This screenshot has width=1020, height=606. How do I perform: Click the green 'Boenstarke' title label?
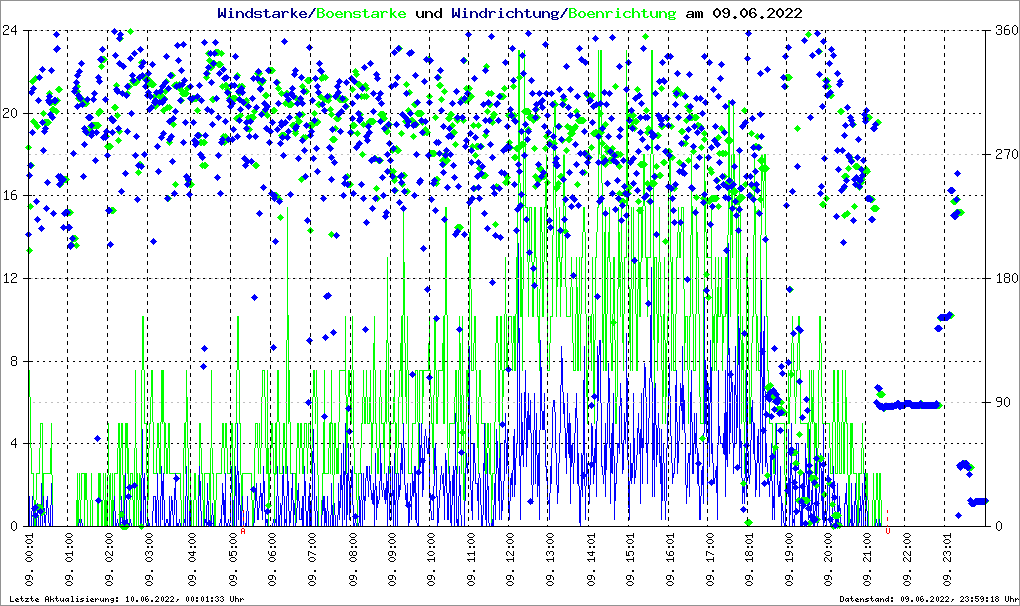361,13
